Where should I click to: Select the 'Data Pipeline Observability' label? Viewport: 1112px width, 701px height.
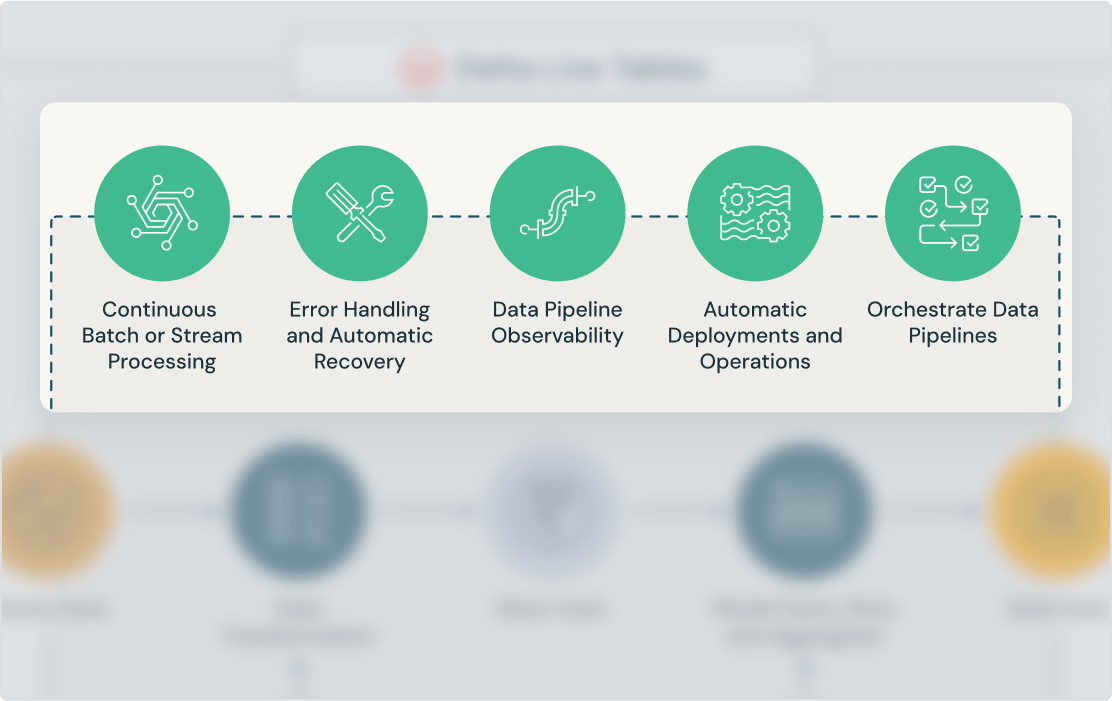[x=557, y=323]
